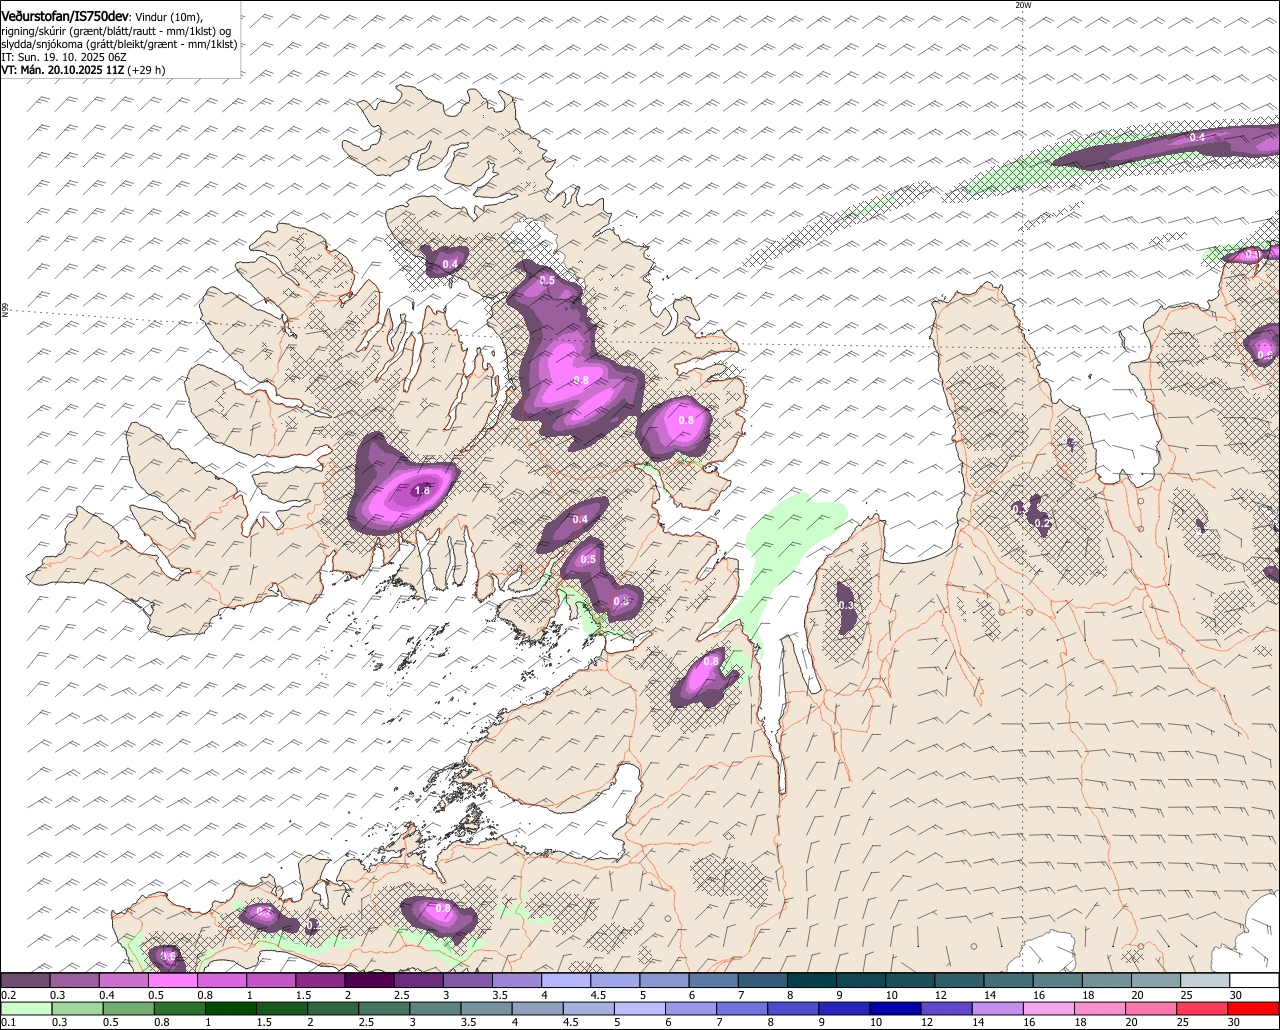Click the 20W longitude label
Image resolution: width=1280 pixels, height=1030 pixels.
tap(1023, 5)
